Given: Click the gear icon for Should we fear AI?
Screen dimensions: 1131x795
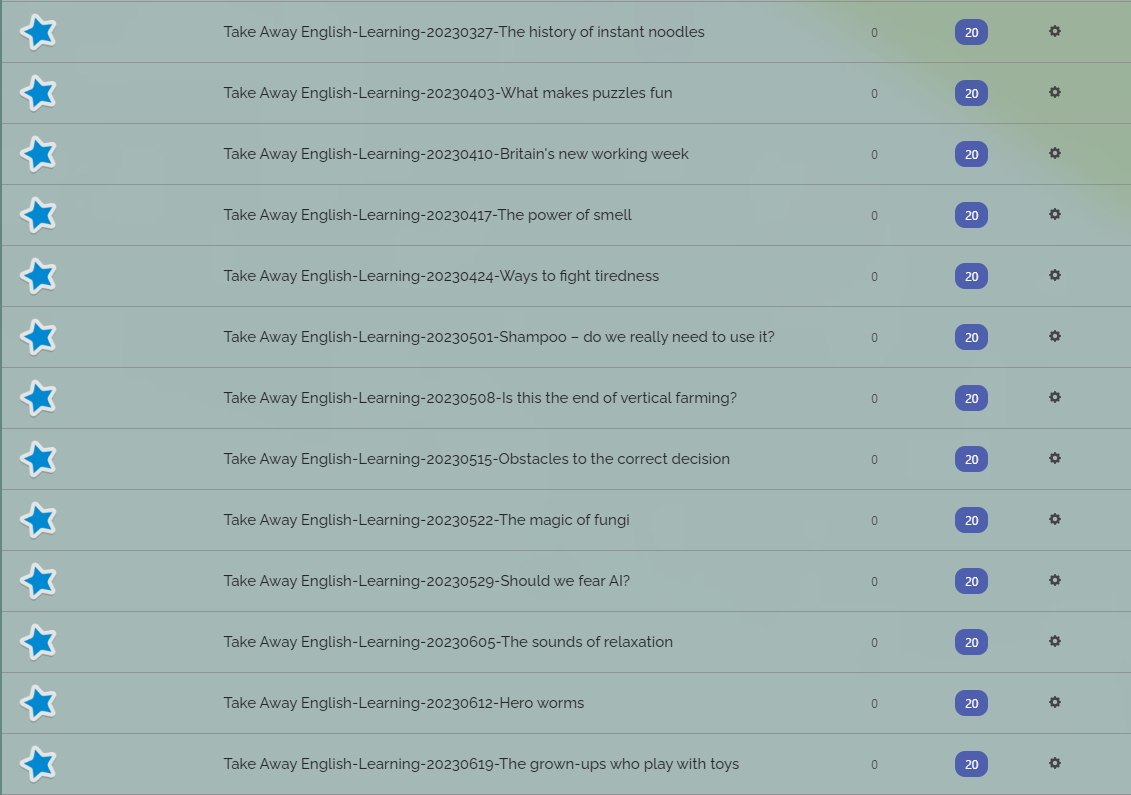Looking at the screenshot, I should coord(1055,581).
